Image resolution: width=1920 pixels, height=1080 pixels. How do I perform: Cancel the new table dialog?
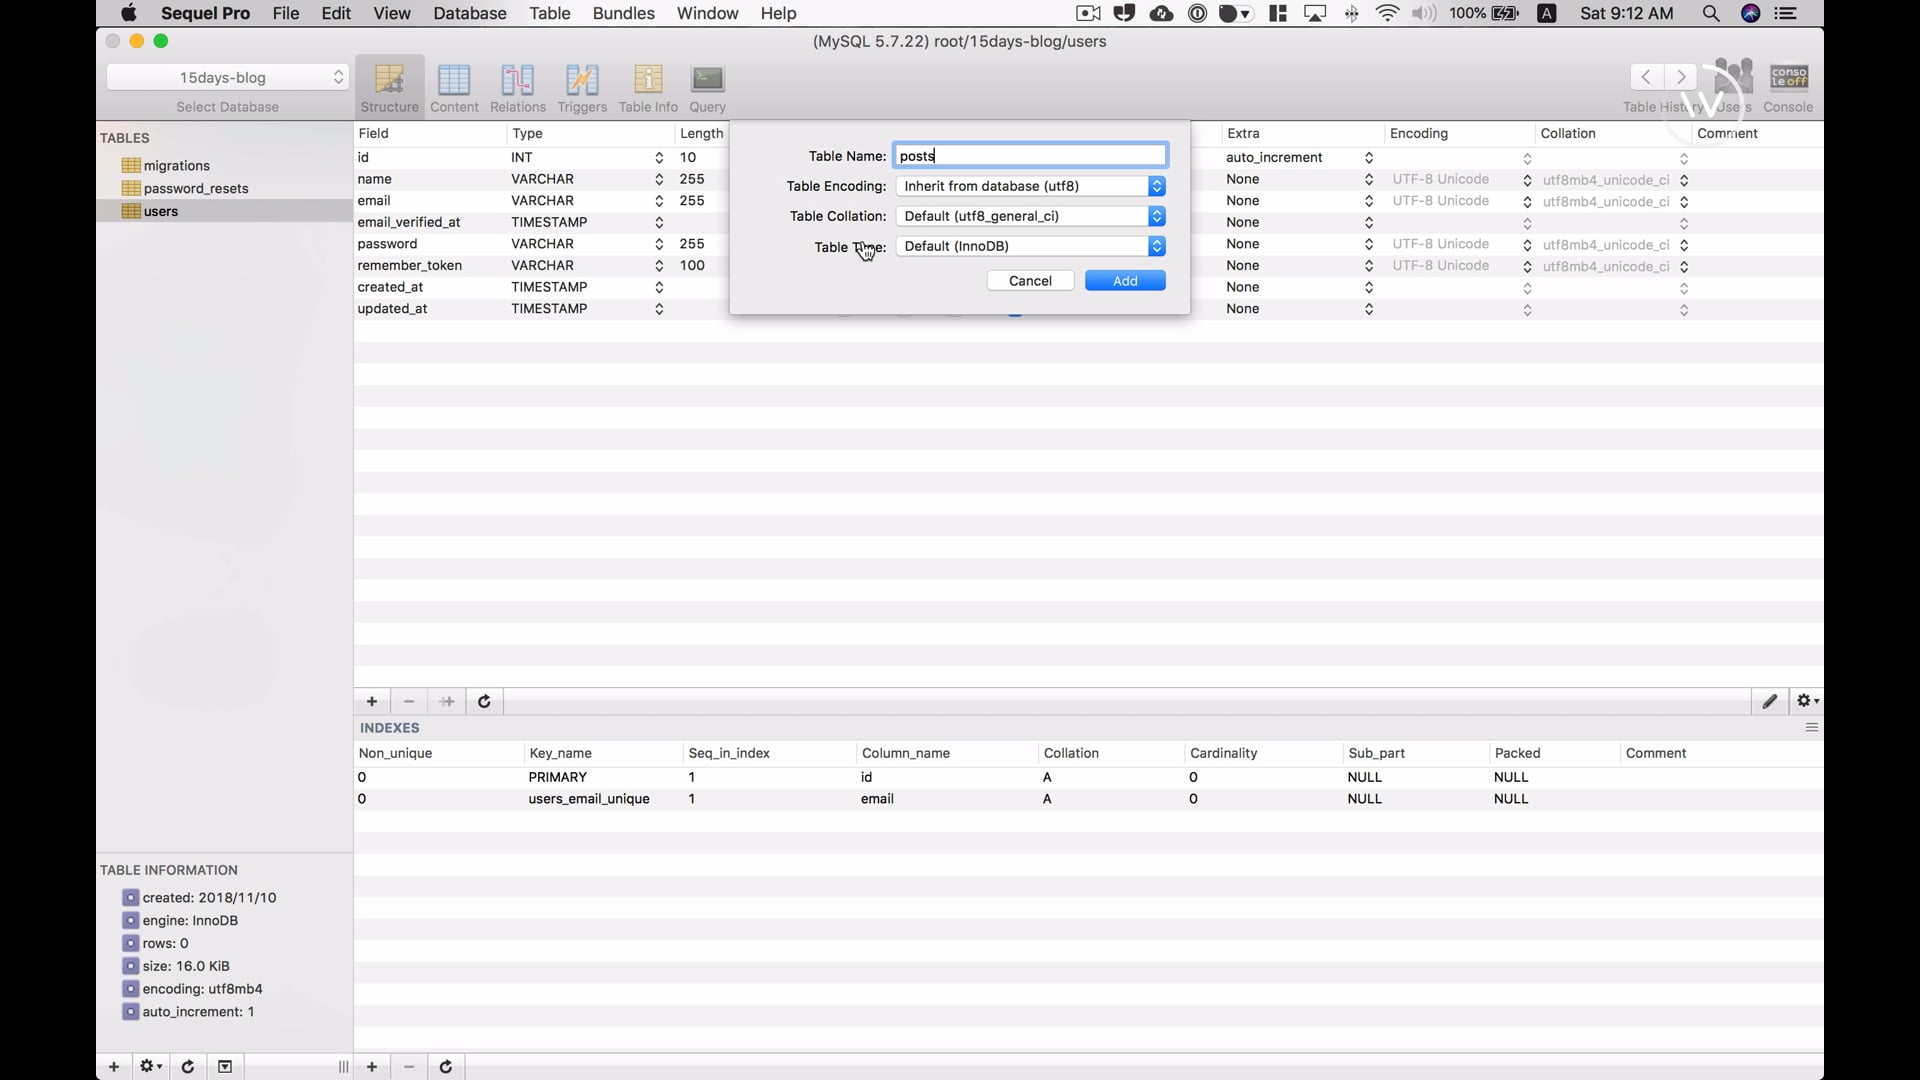pos(1030,281)
